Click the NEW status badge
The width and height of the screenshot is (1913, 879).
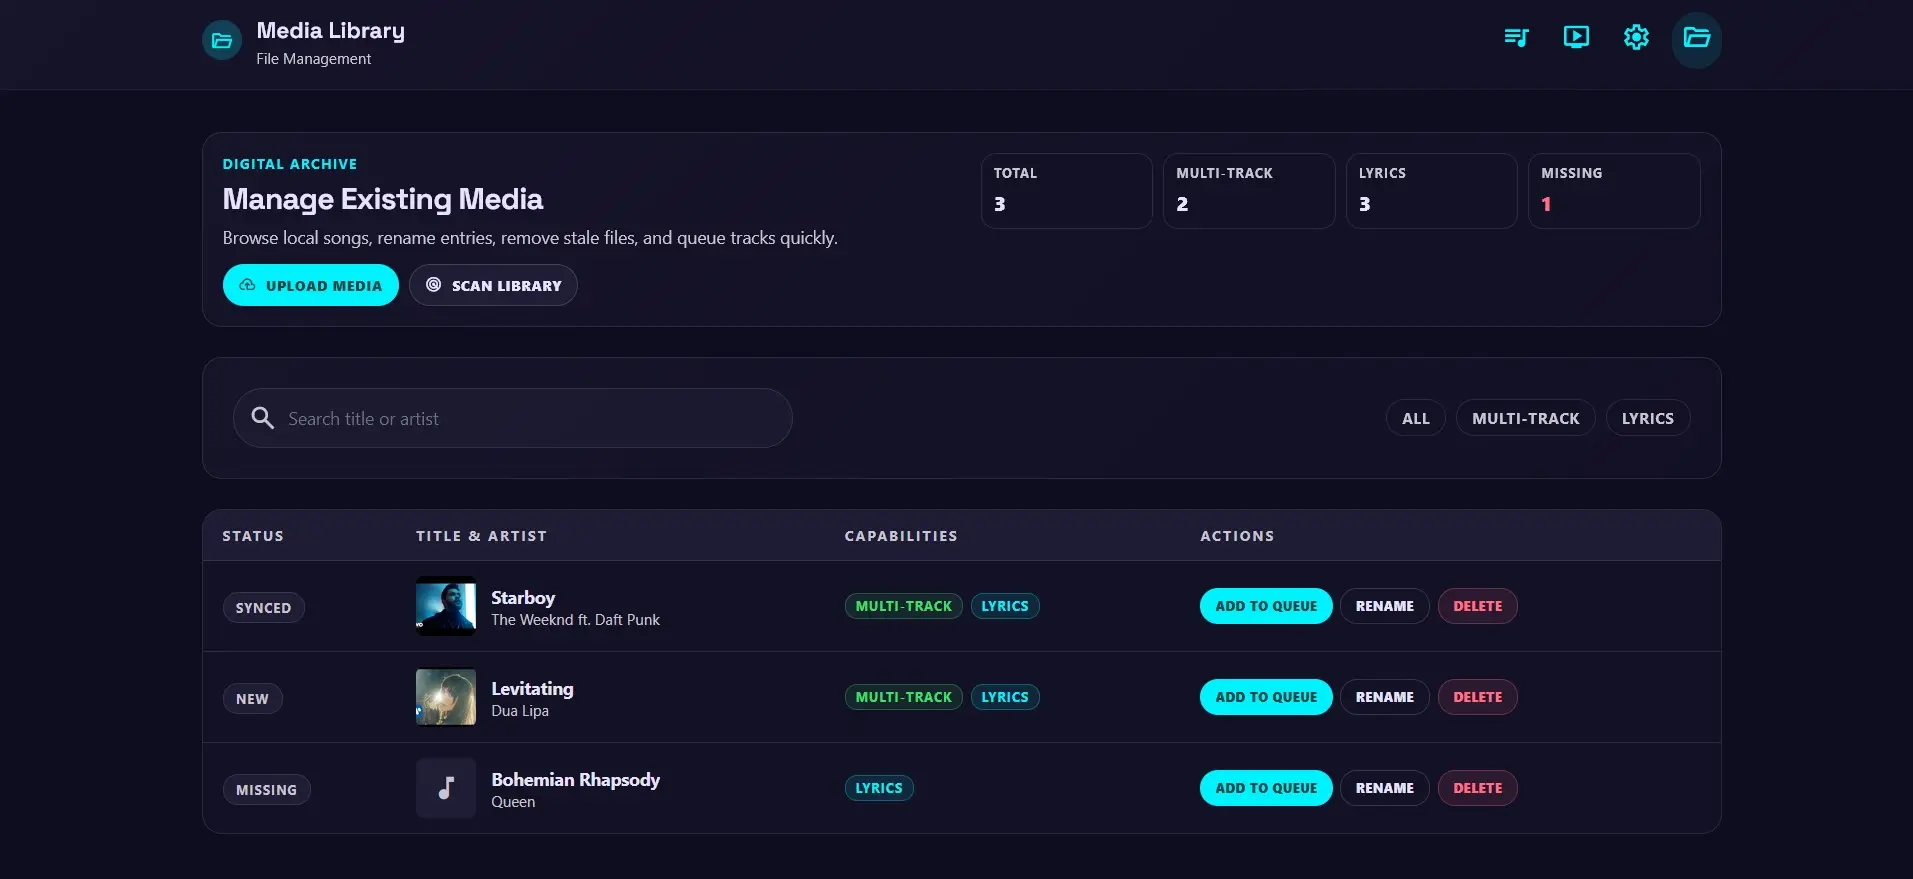[x=253, y=699]
